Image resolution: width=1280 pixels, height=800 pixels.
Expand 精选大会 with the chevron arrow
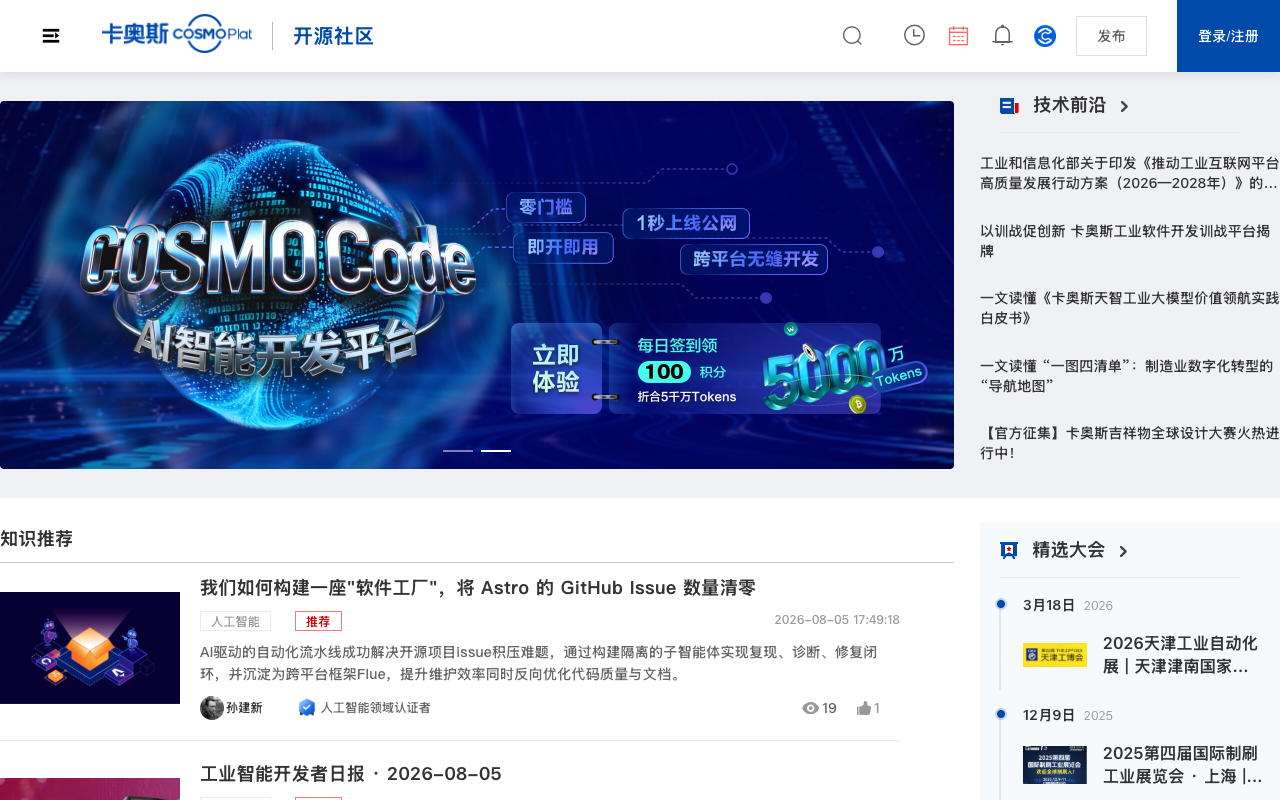point(1123,551)
